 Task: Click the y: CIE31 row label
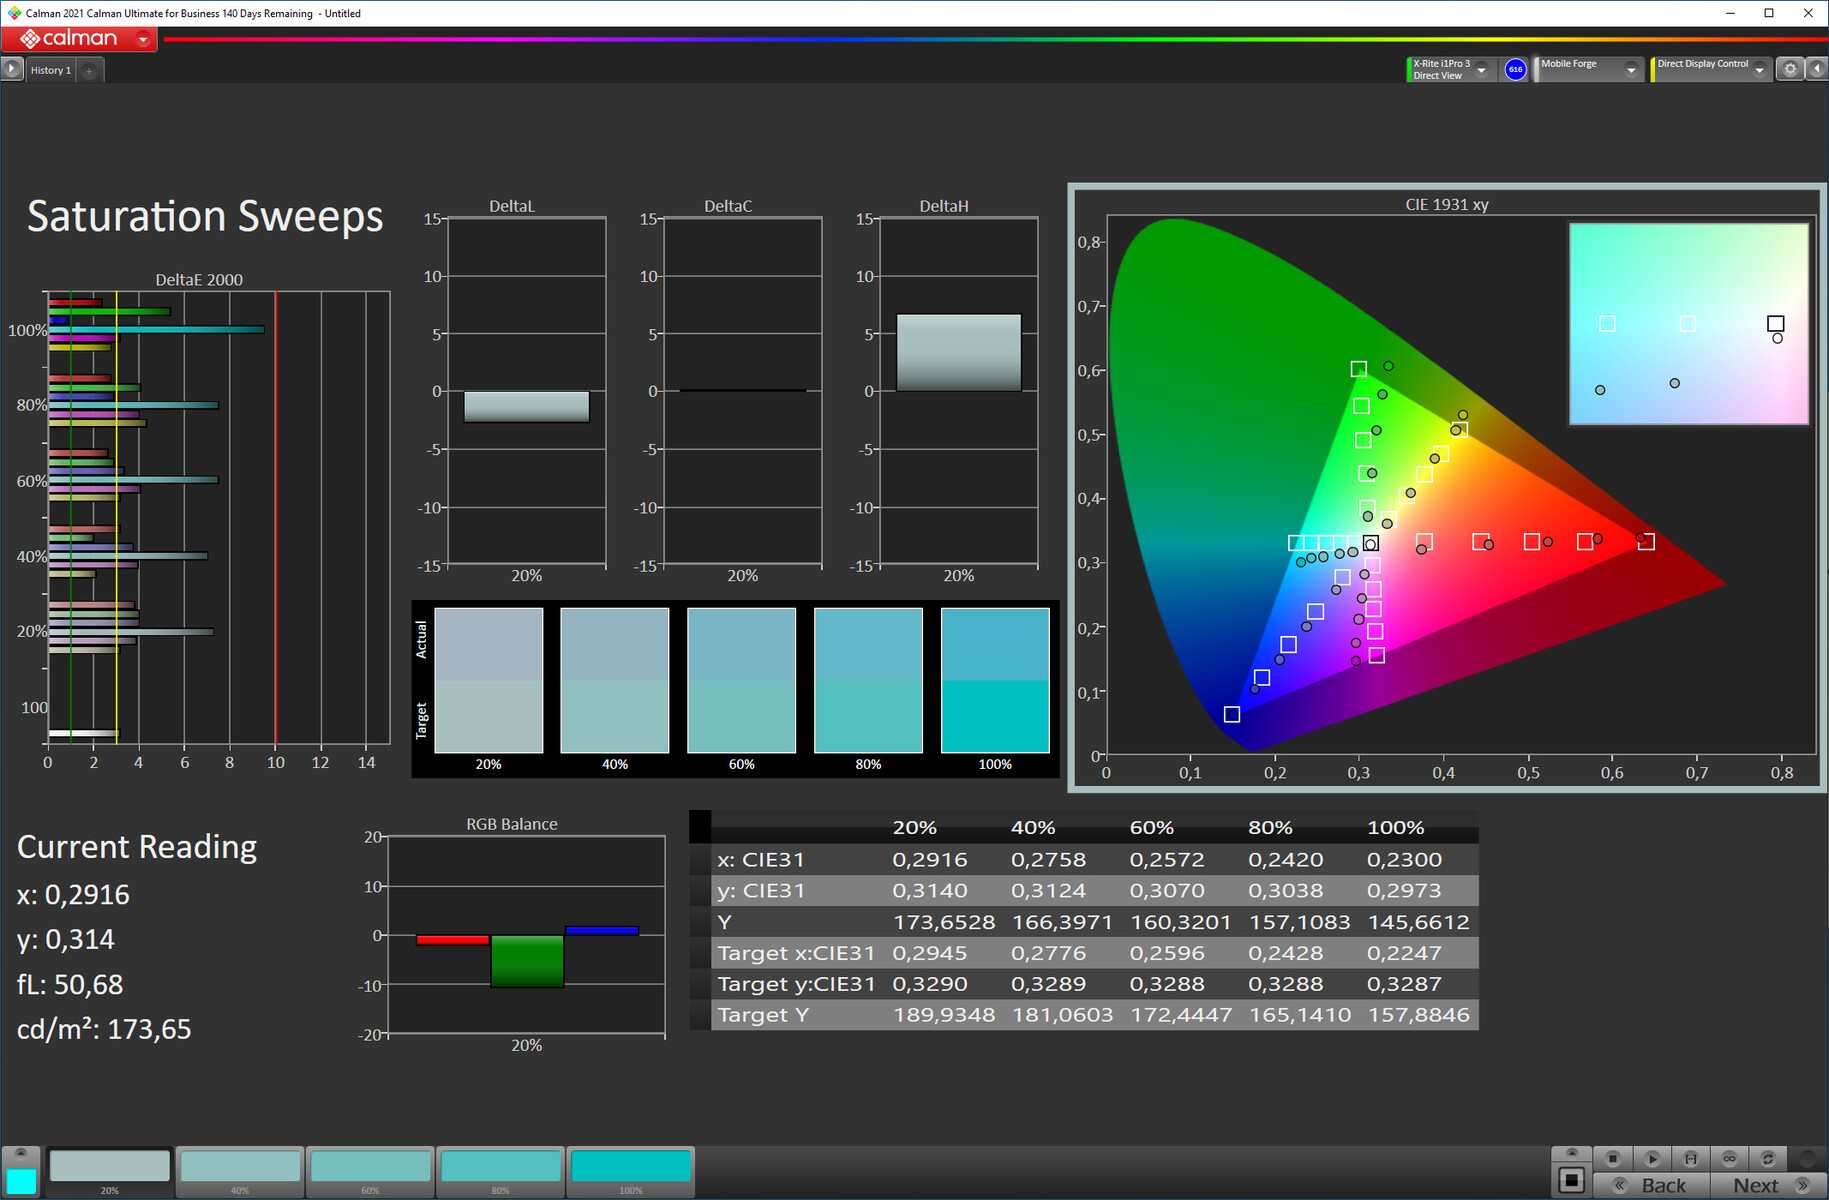pyautogui.click(x=761, y=890)
